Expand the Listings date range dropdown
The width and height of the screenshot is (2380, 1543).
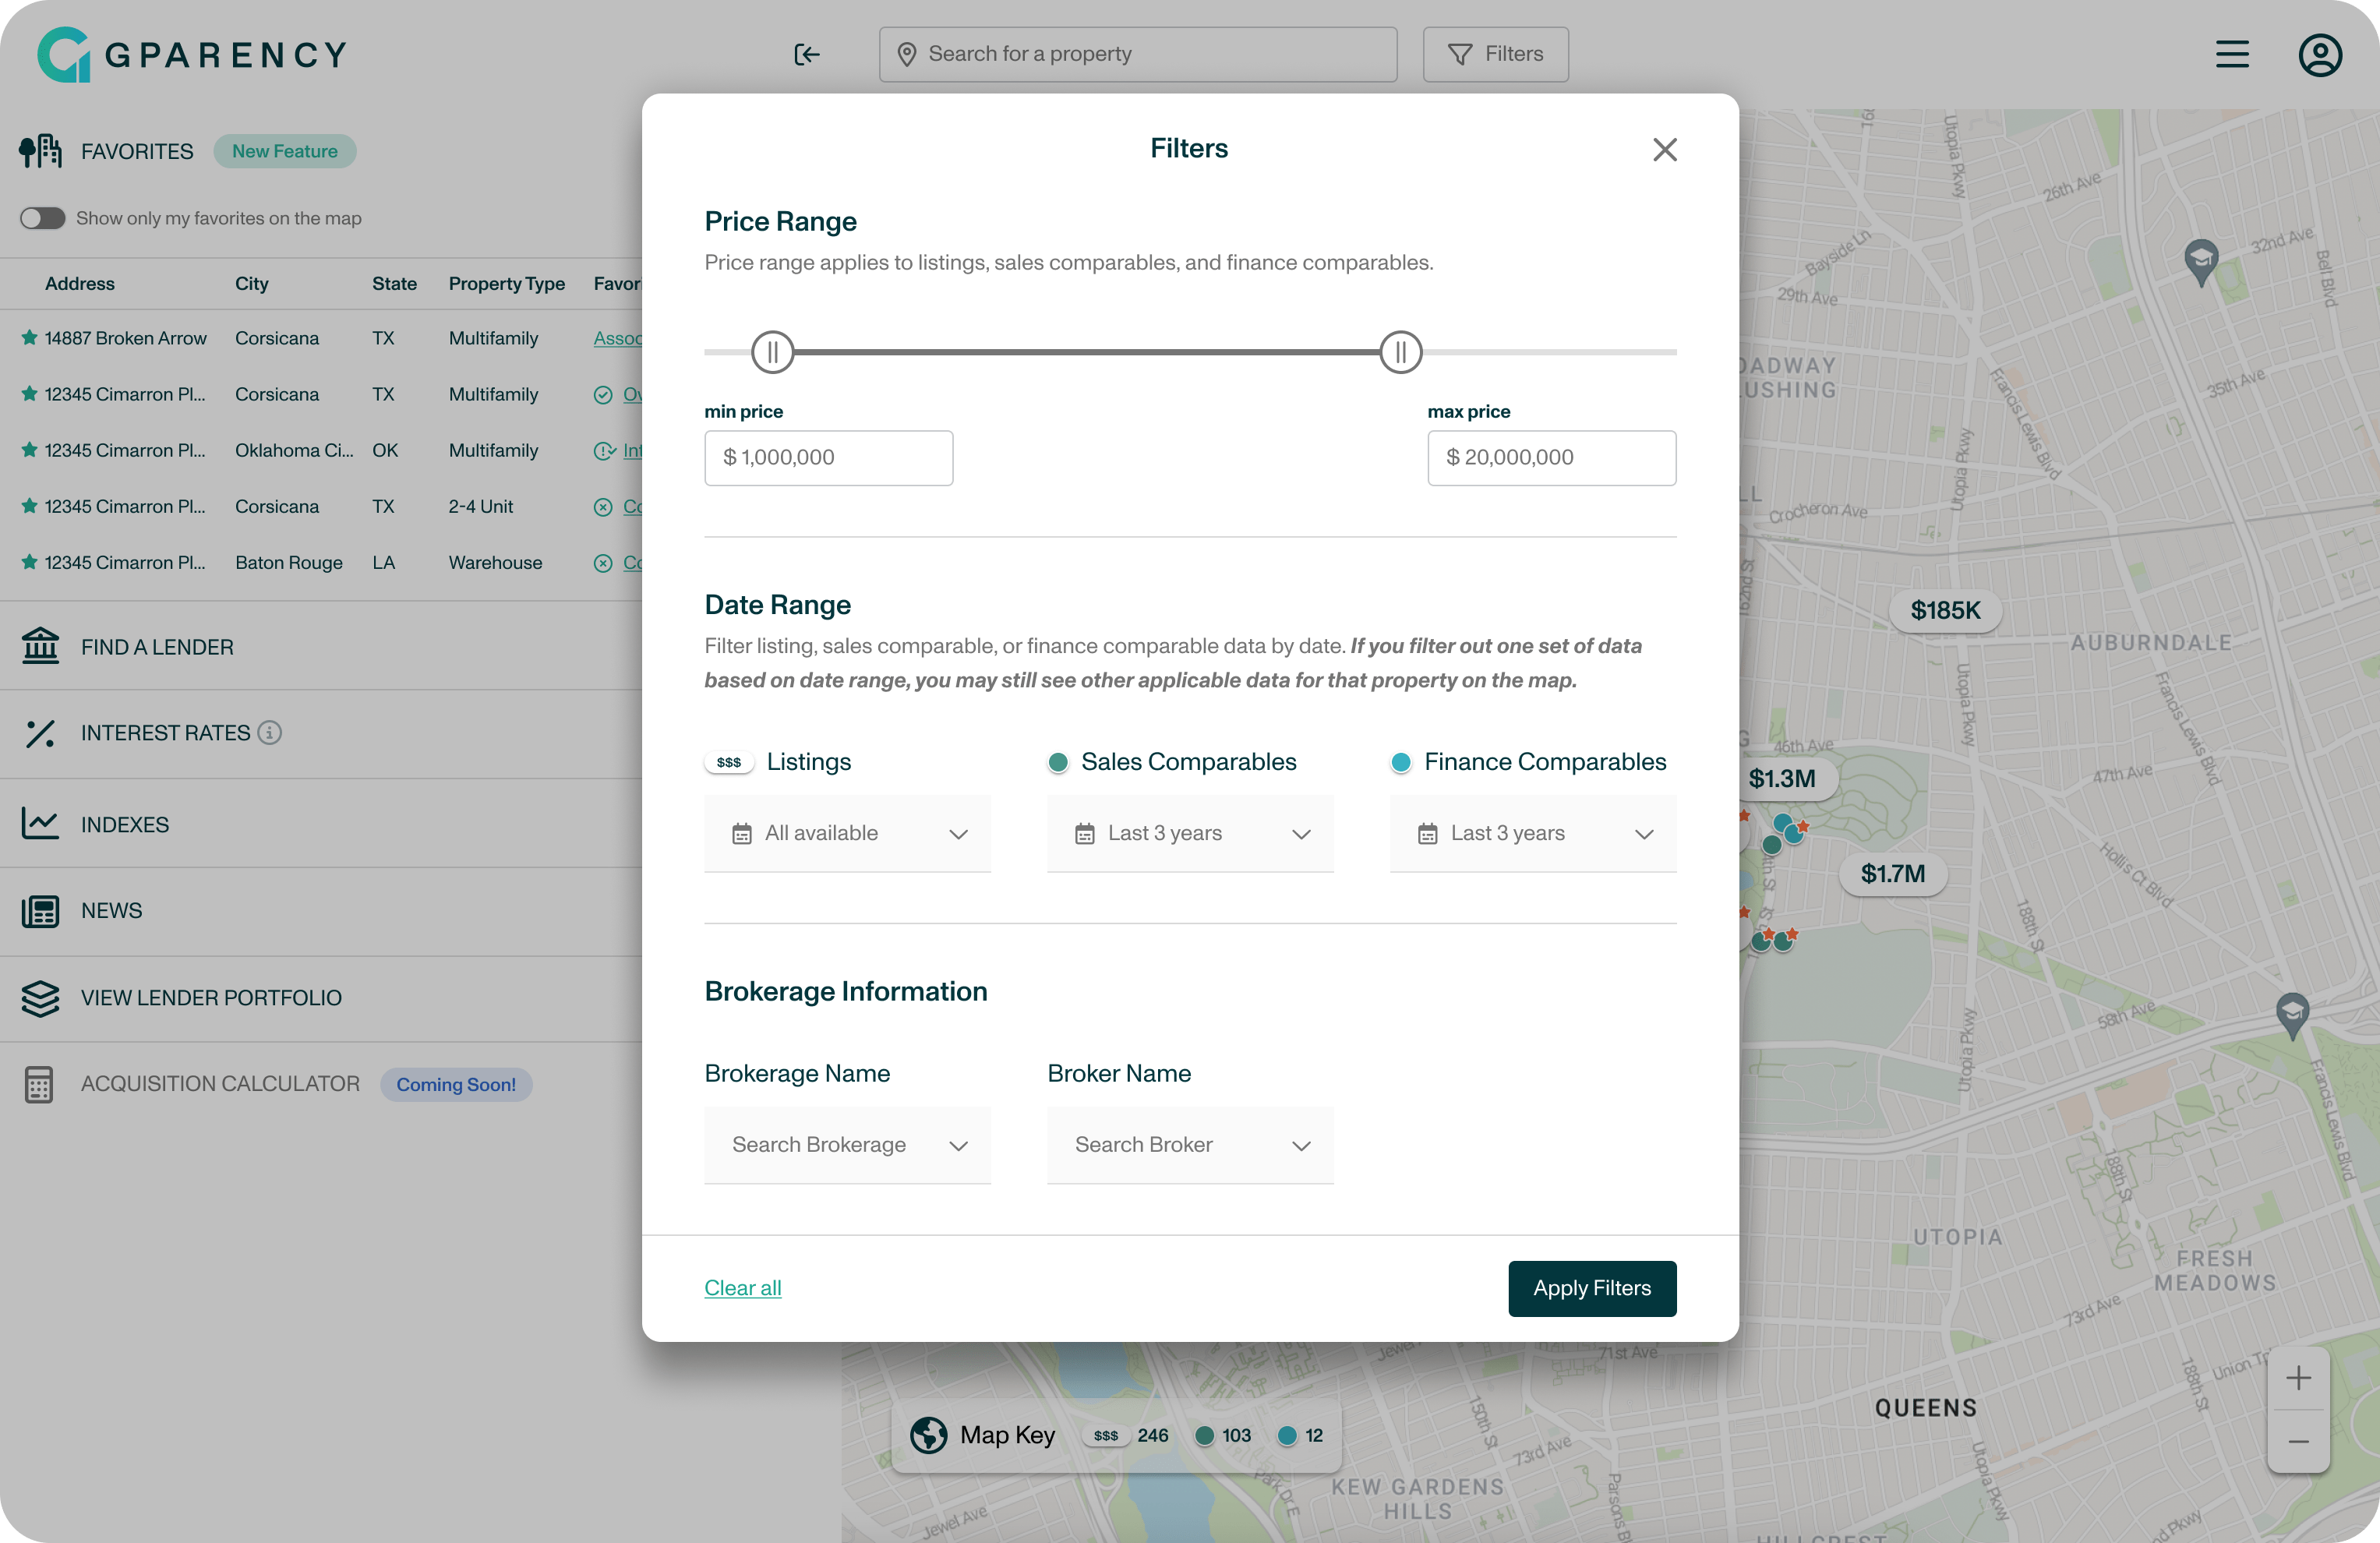pyautogui.click(x=847, y=833)
